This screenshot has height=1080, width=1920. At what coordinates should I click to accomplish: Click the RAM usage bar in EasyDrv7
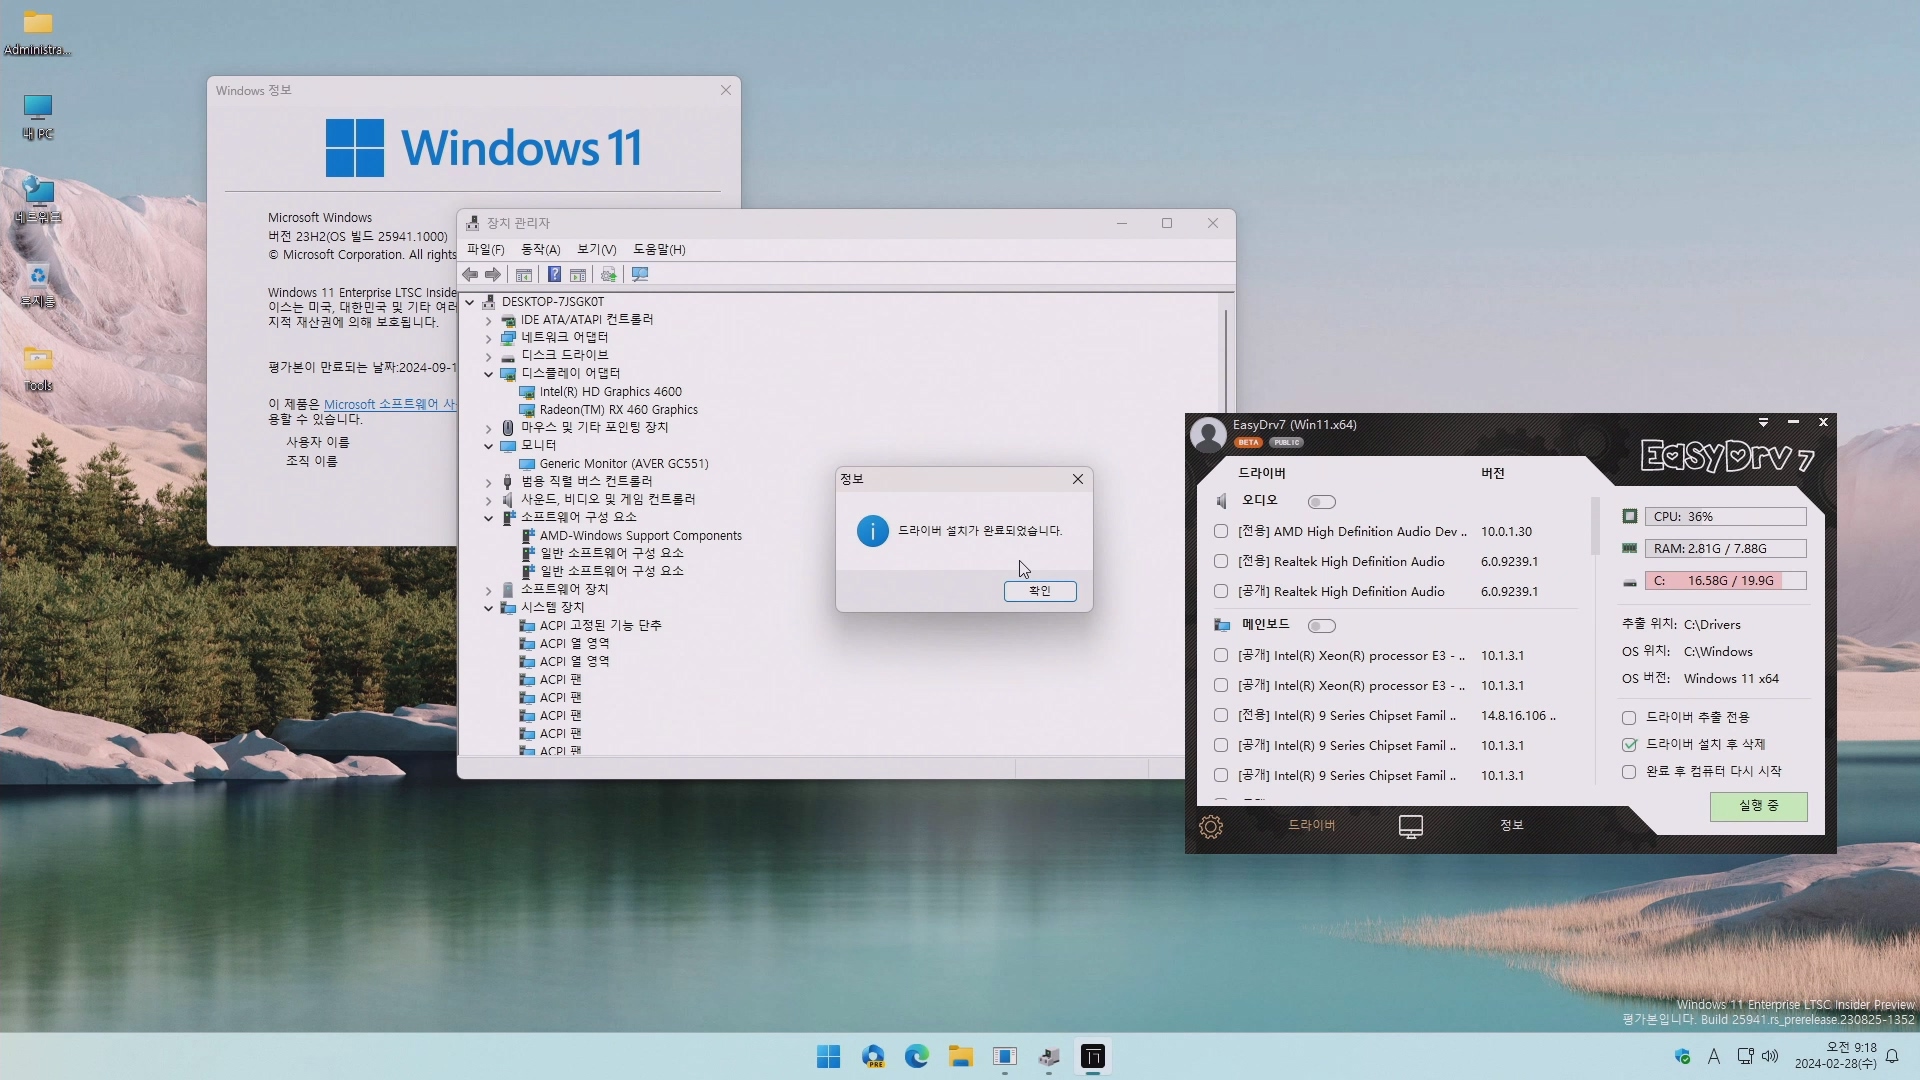click(x=1725, y=549)
